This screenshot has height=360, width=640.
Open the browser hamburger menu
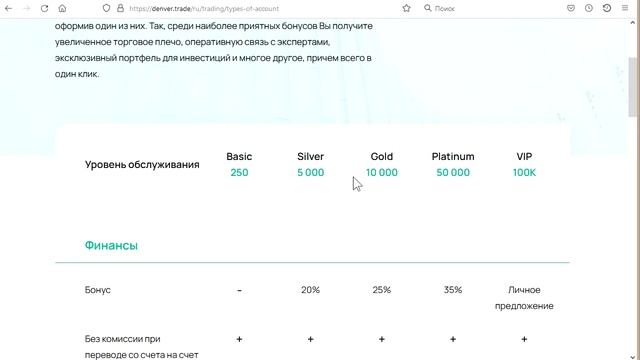(x=625, y=8)
